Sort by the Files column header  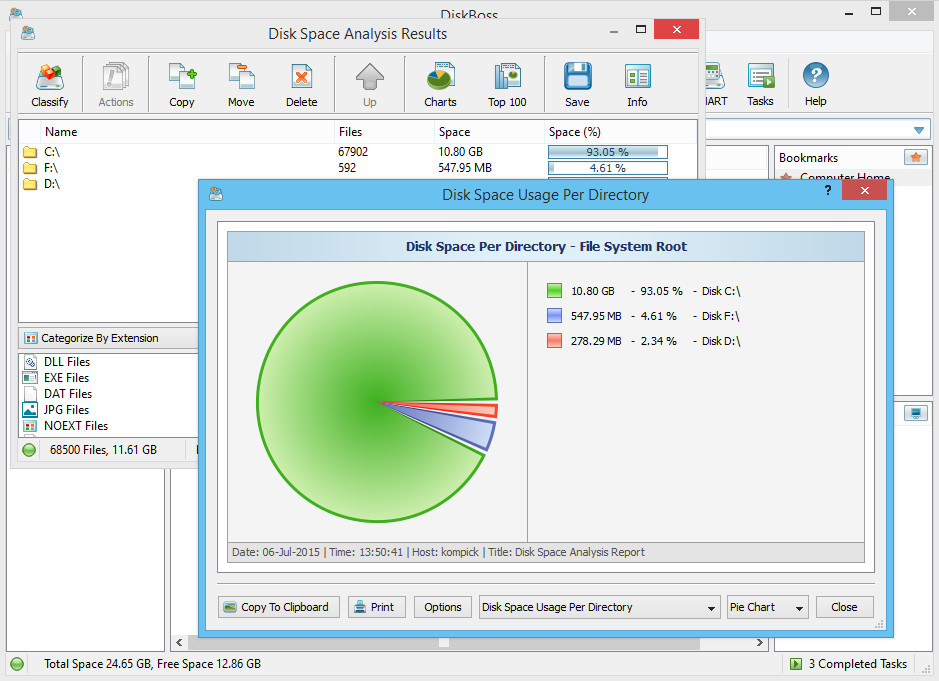point(351,132)
